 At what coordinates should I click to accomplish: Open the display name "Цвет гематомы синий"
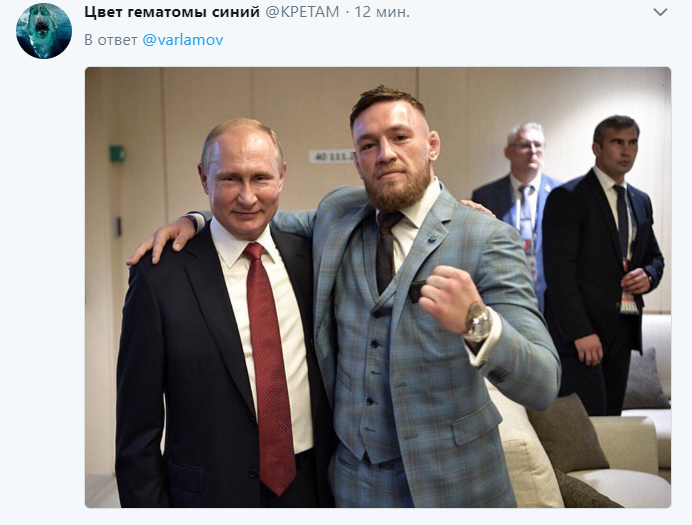(172, 12)
